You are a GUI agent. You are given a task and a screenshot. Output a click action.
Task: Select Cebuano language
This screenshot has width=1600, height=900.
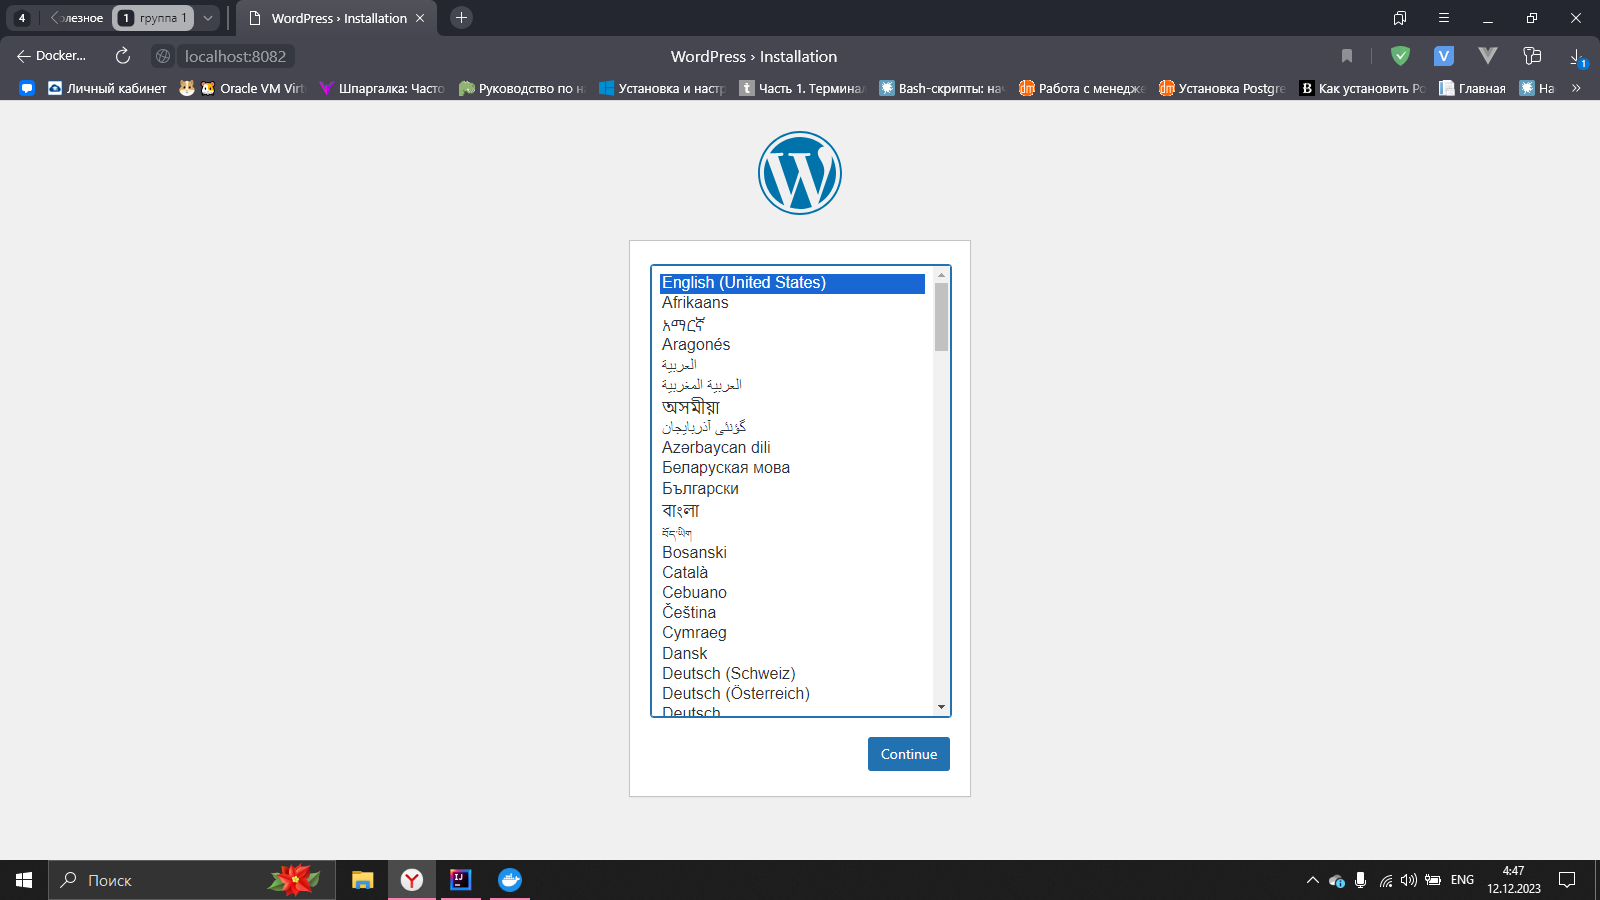[792, 593]
